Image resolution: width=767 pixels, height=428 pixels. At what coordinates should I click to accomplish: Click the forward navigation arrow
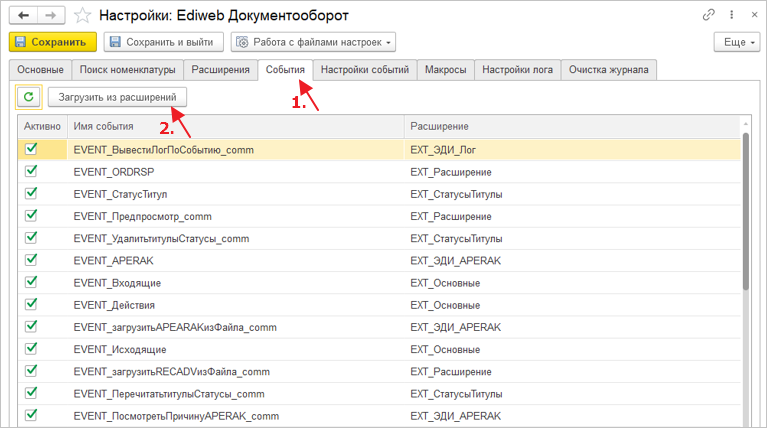tap(51, 15)
